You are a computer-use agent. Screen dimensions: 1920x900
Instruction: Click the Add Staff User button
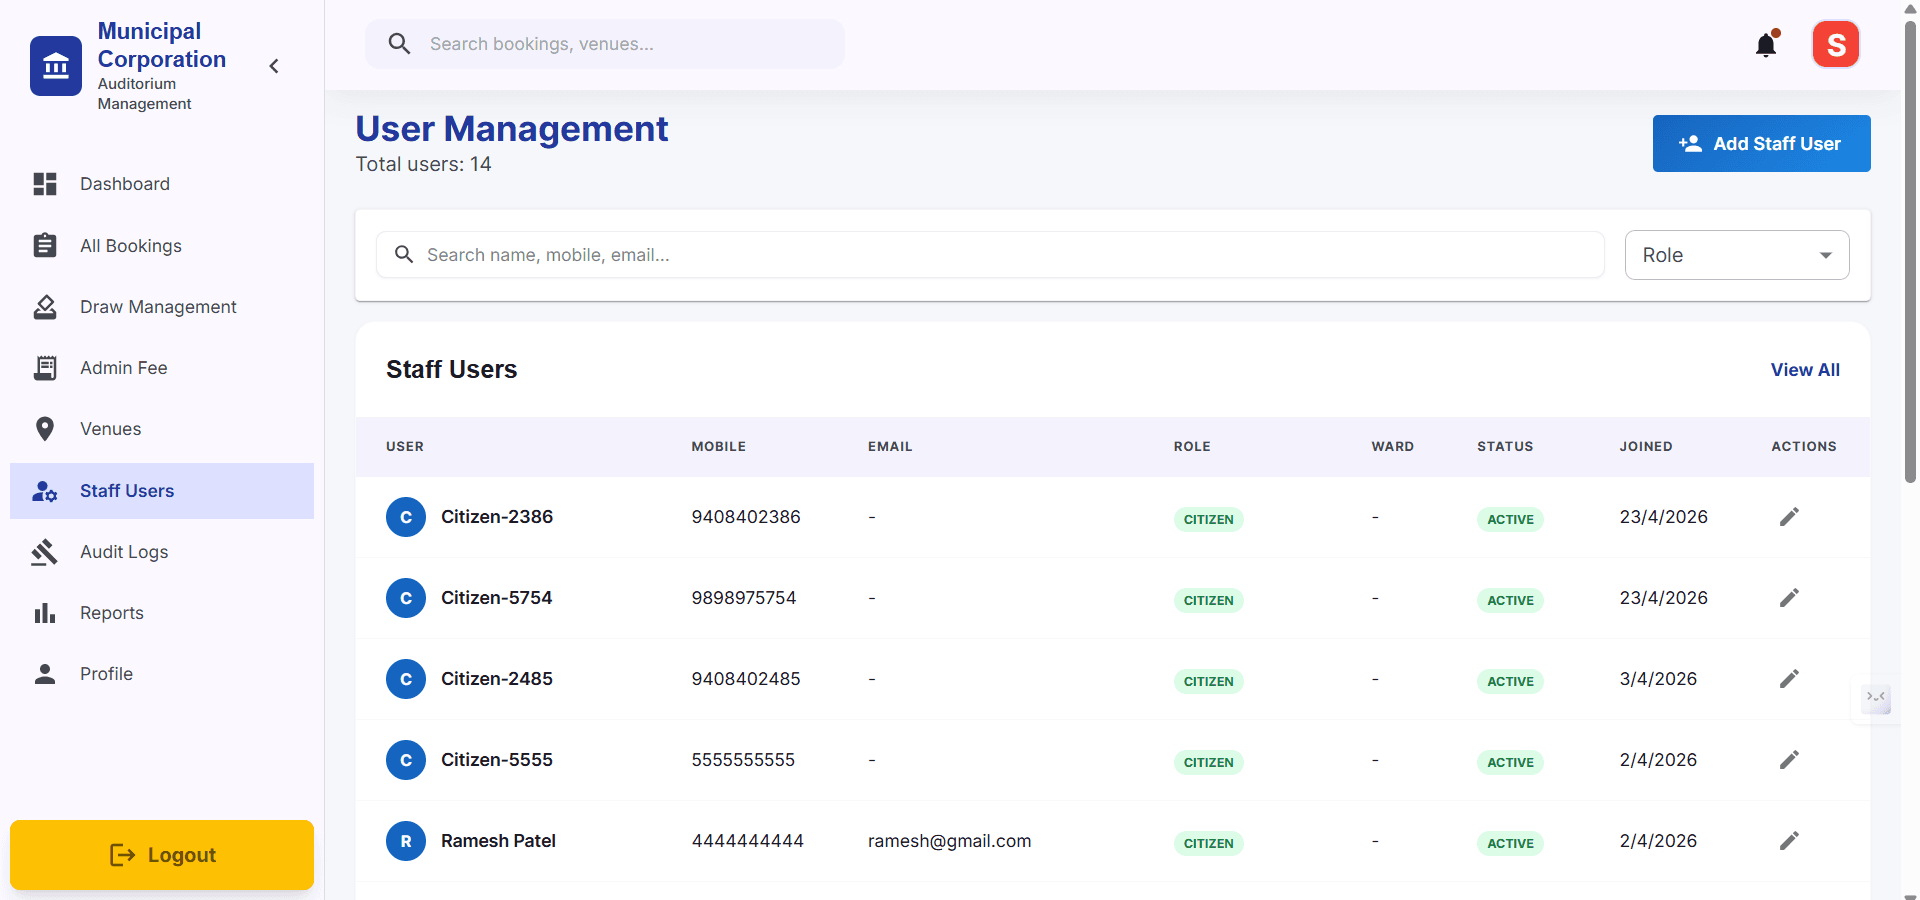[1762, 143]
